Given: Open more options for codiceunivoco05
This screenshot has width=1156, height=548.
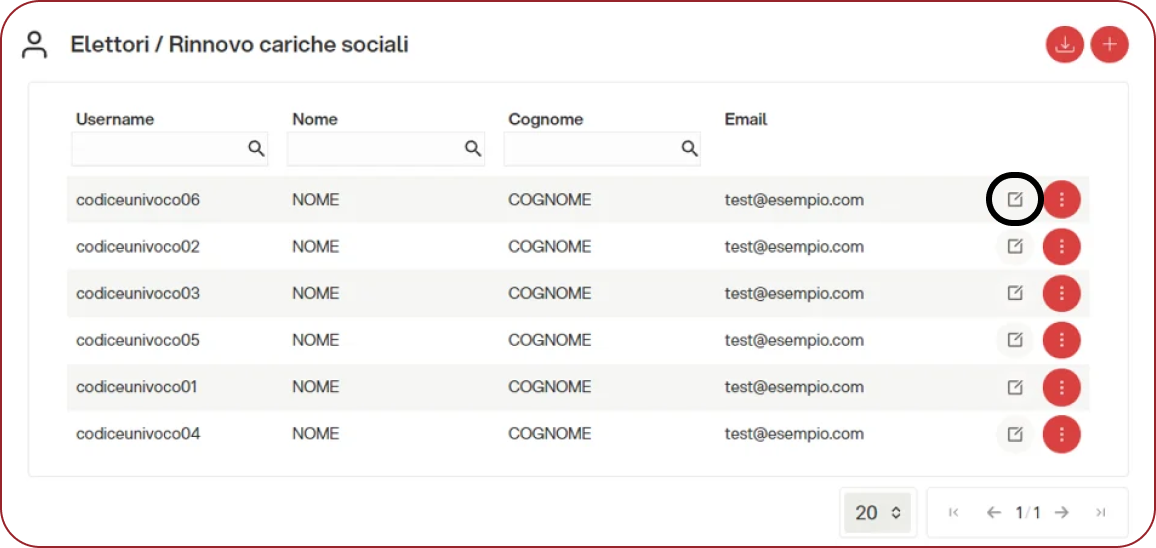Looking at the screenshot, I should tap(1061, 340).
